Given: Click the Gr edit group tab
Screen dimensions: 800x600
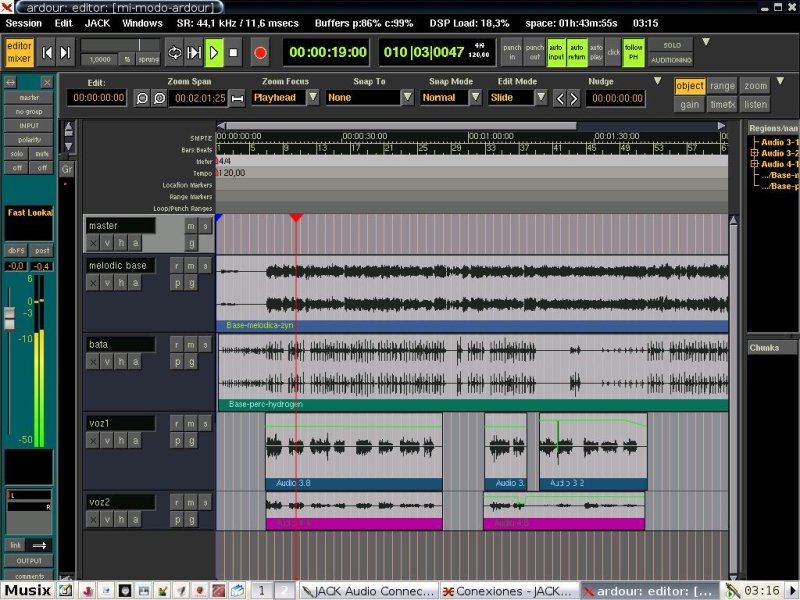Looking at the screenshot, I should coord(67,169).
